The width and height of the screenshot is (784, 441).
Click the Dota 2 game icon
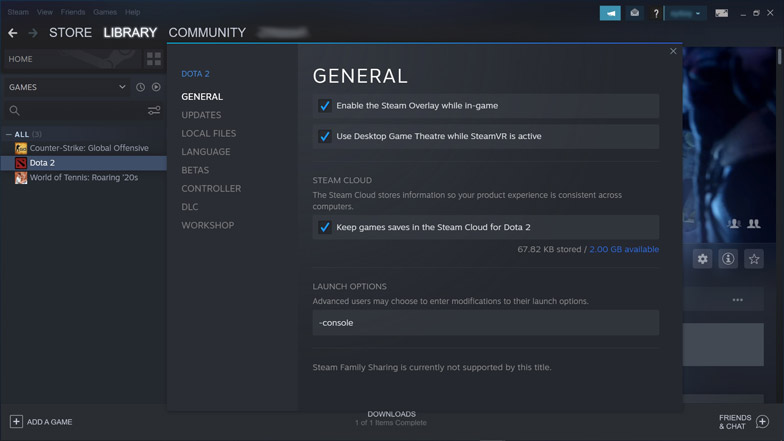(x=21, y=163)
